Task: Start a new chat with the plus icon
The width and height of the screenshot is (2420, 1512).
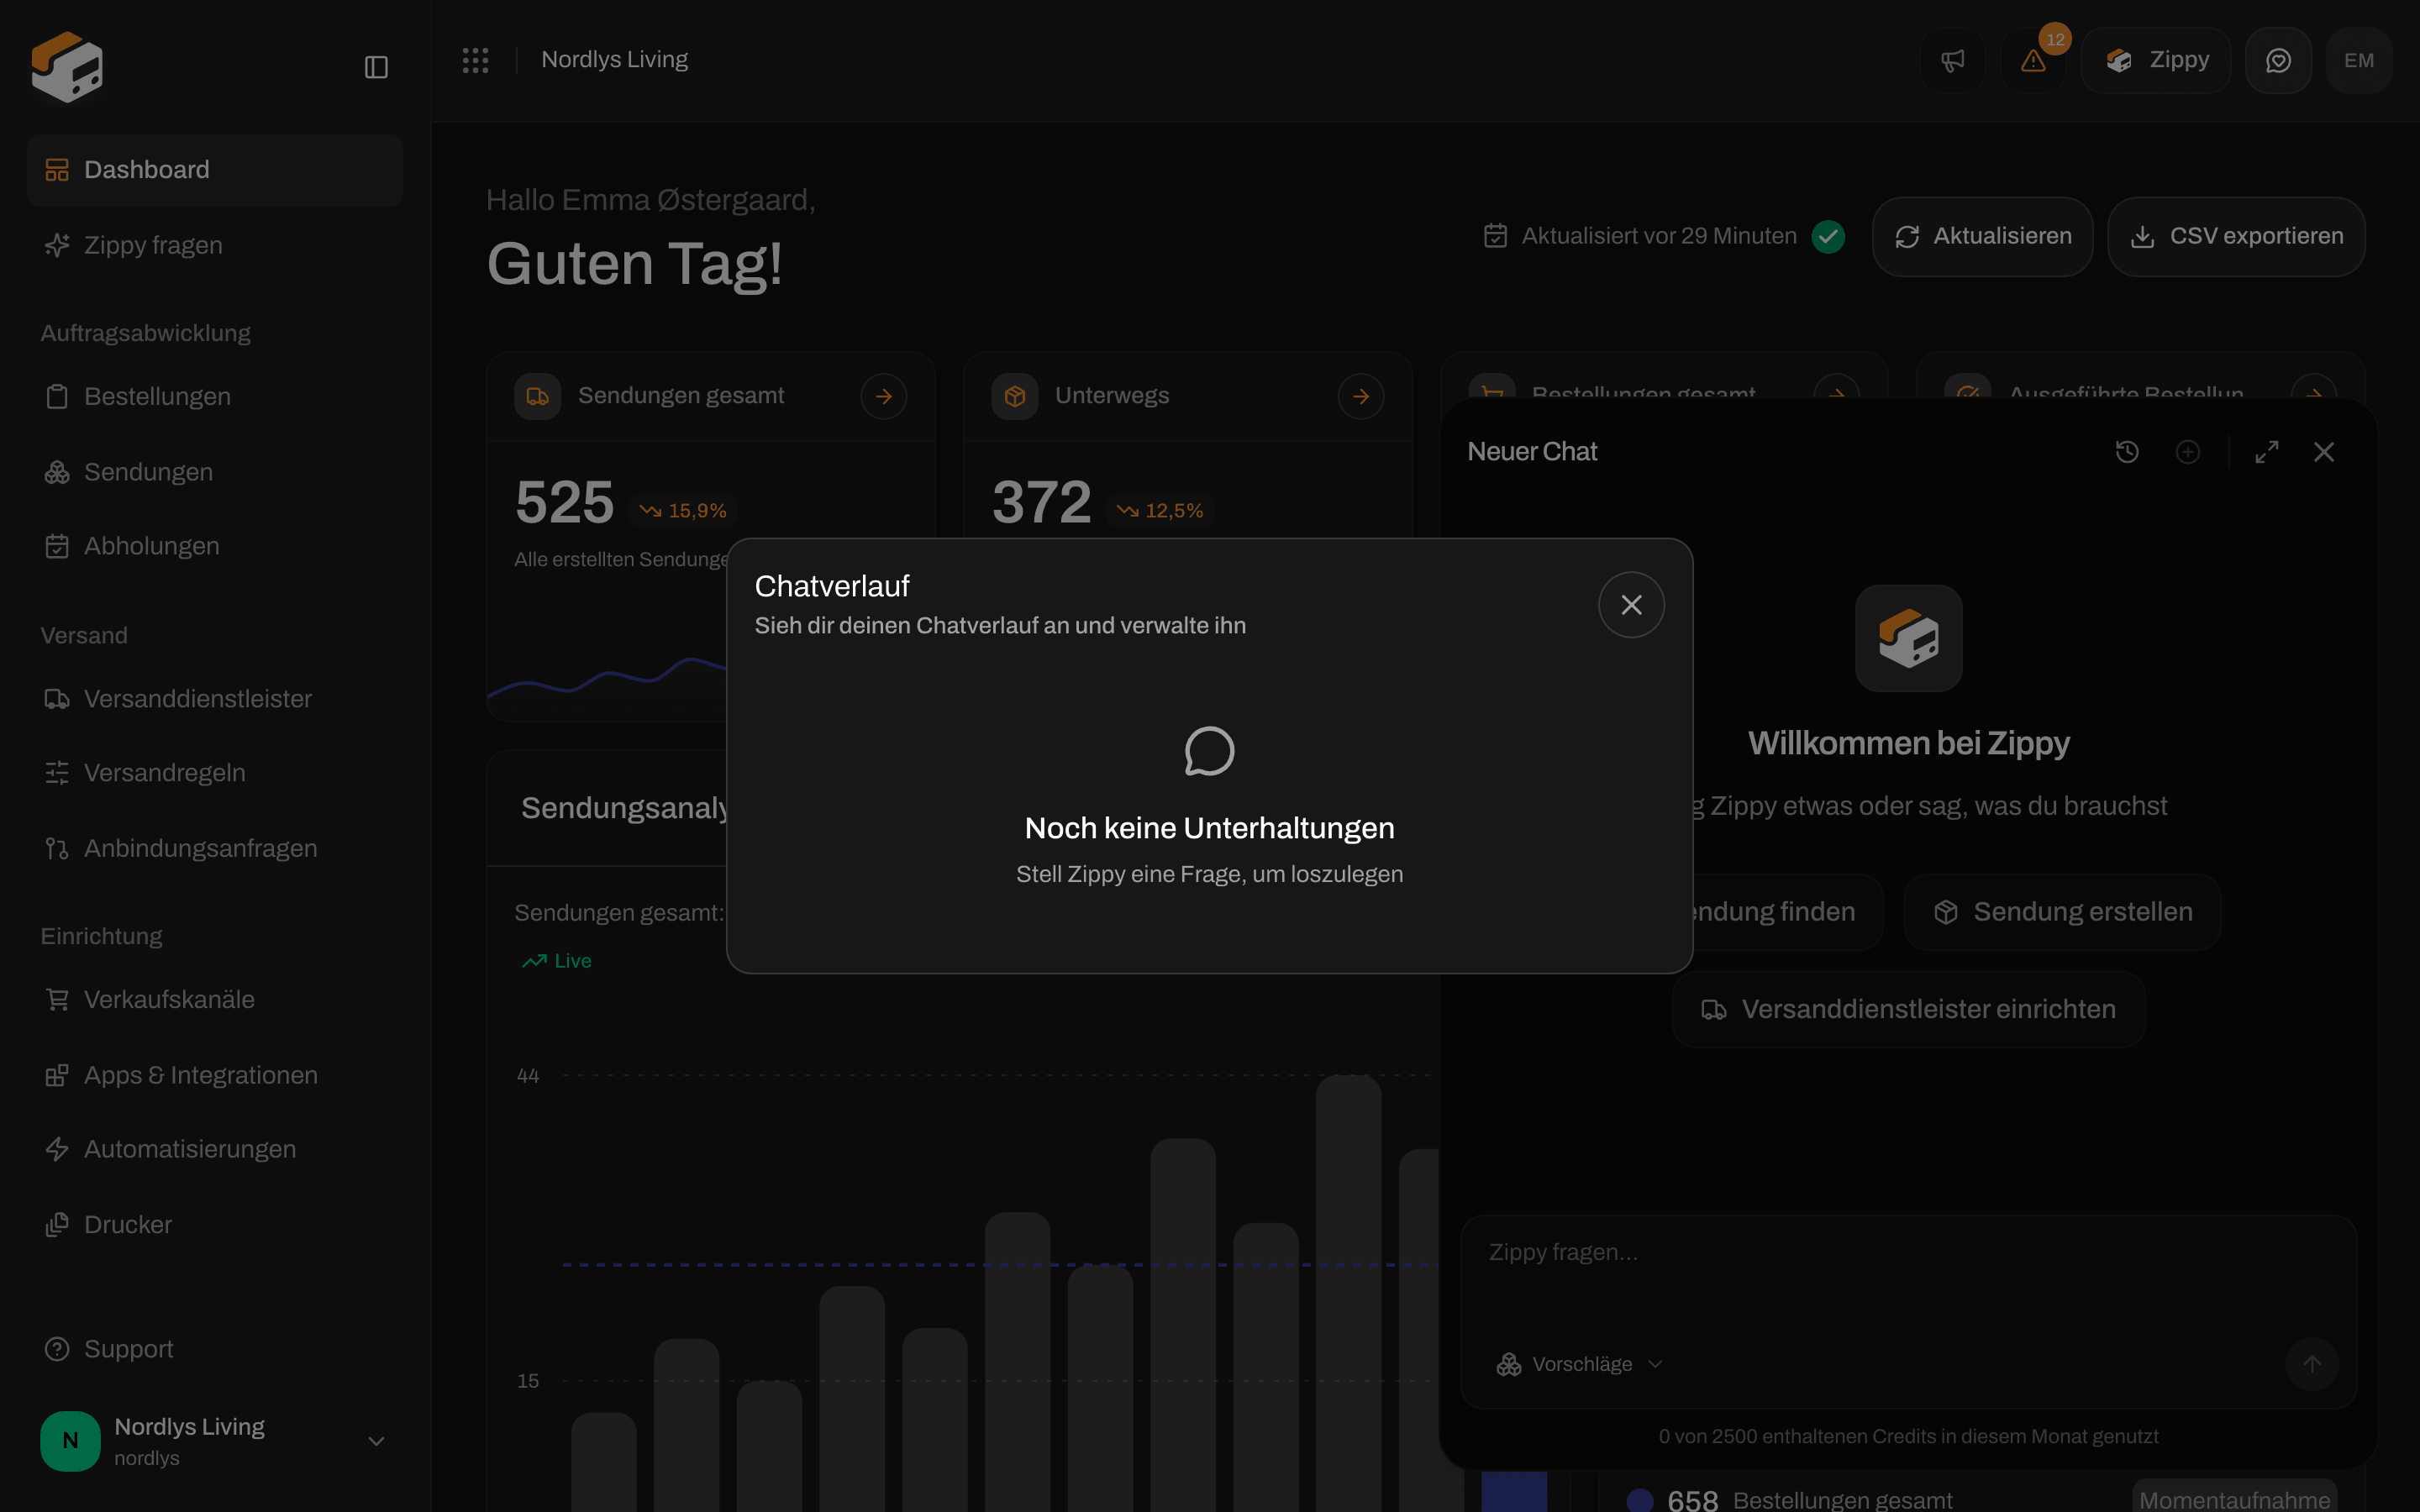Action: [x=2188, y=452]
